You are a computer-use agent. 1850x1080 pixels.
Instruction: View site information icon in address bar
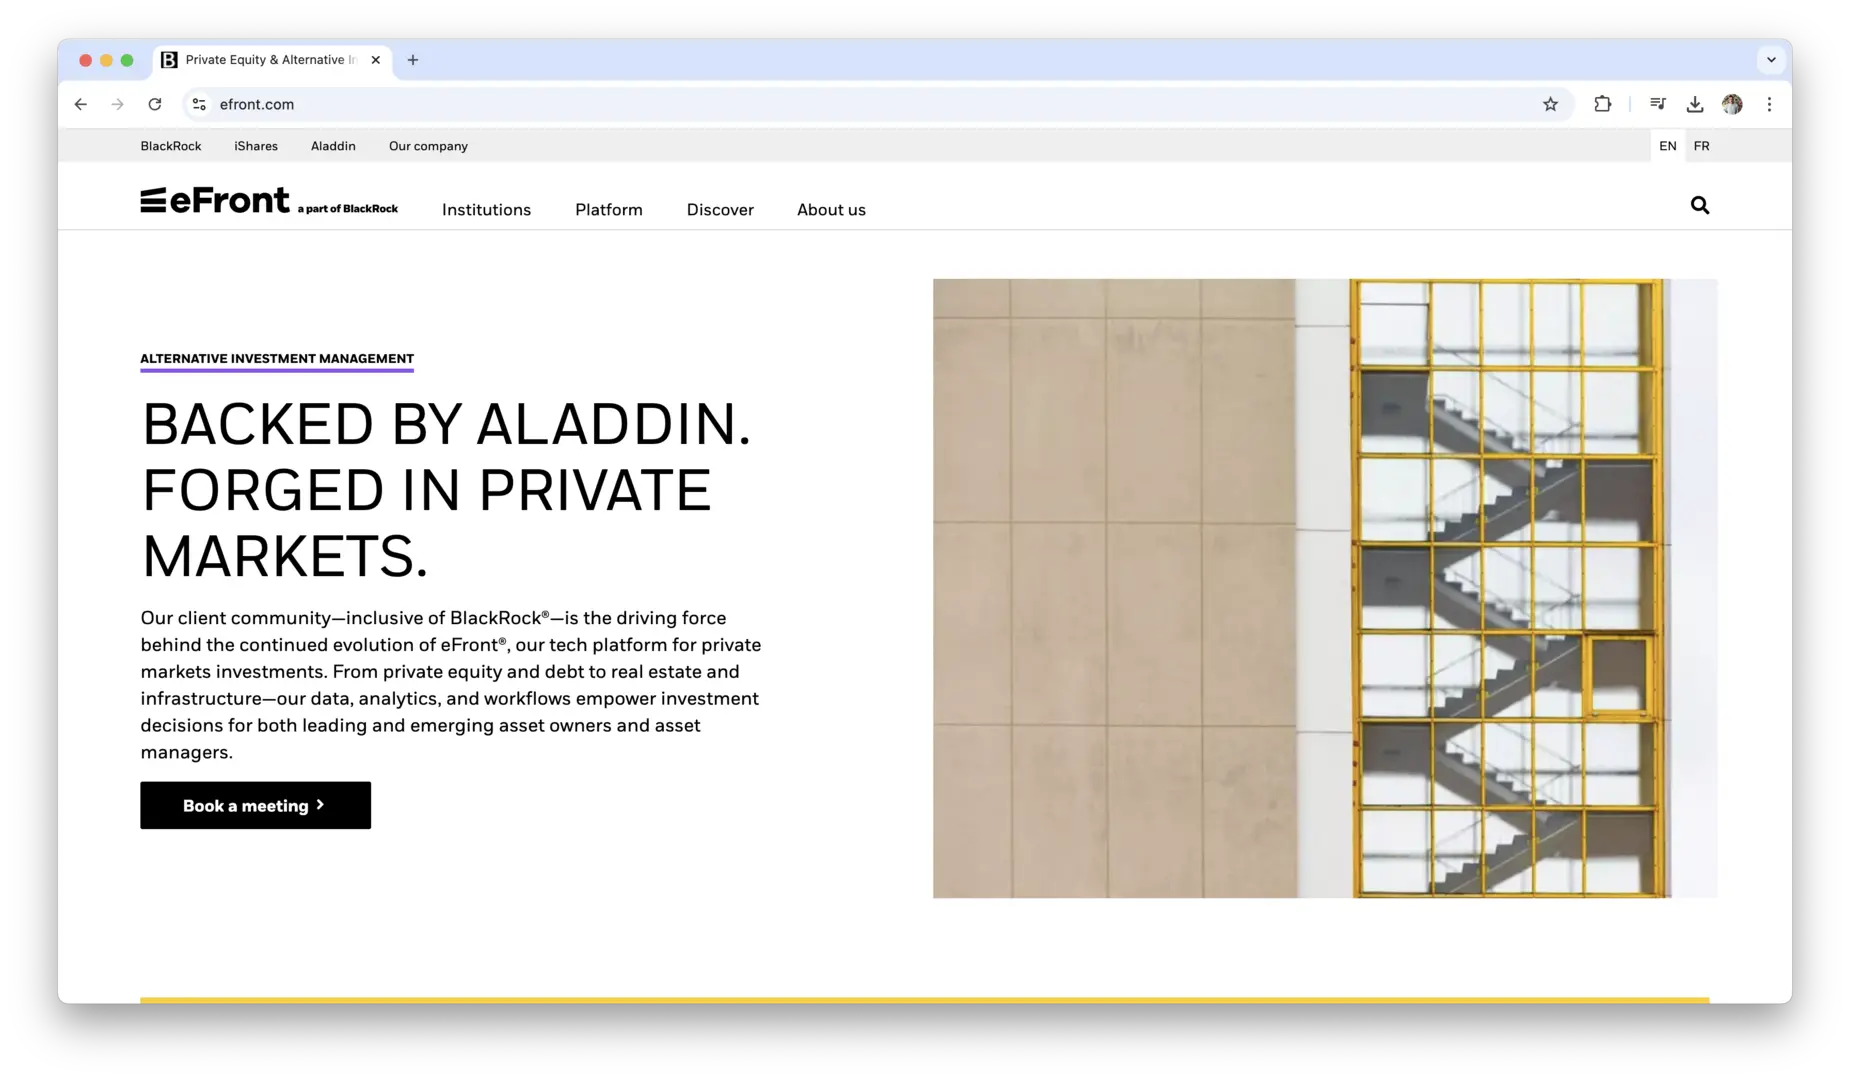coord(199,104)
